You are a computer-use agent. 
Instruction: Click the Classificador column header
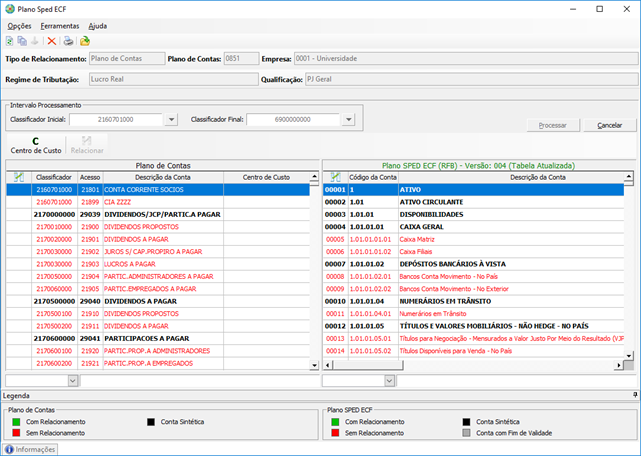click(x=54, y=177)
